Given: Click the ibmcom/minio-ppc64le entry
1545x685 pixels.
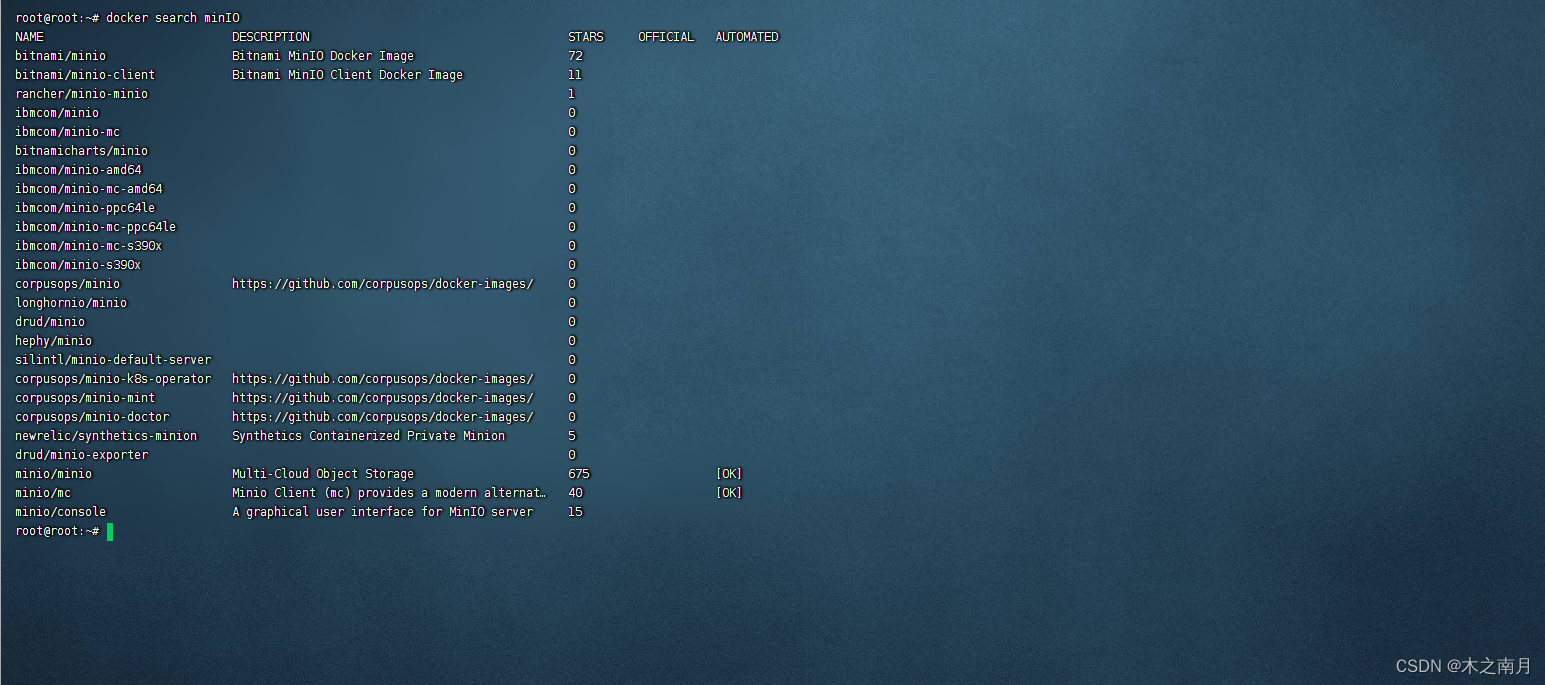Looking at the screenshot, I should tap(85, 208).
